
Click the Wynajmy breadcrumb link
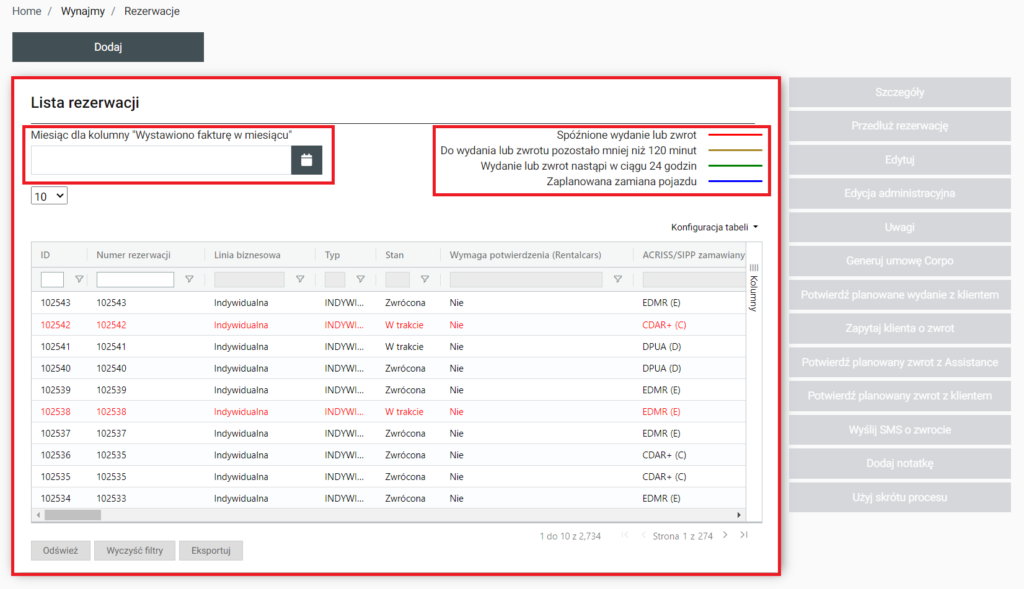click(82, 11)
